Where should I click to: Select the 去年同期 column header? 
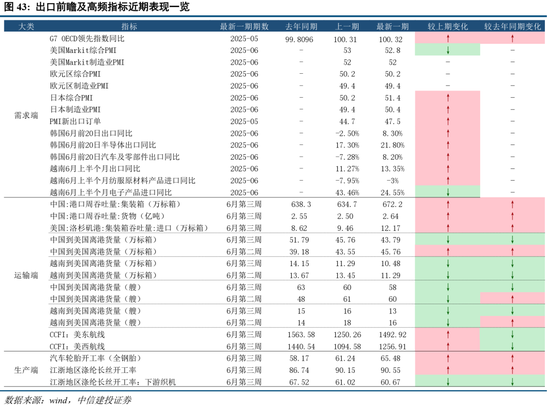click(301, 26)
